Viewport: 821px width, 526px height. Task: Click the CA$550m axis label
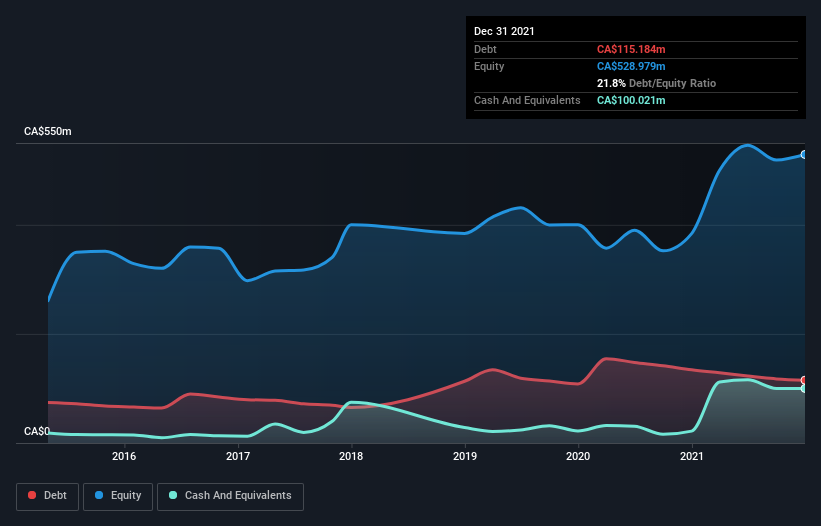(x=48, y=131)
